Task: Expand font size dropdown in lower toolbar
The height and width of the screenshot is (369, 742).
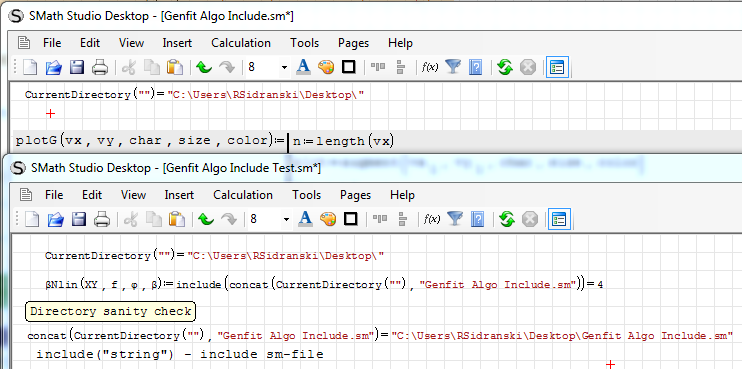Action: coord(286,220)
